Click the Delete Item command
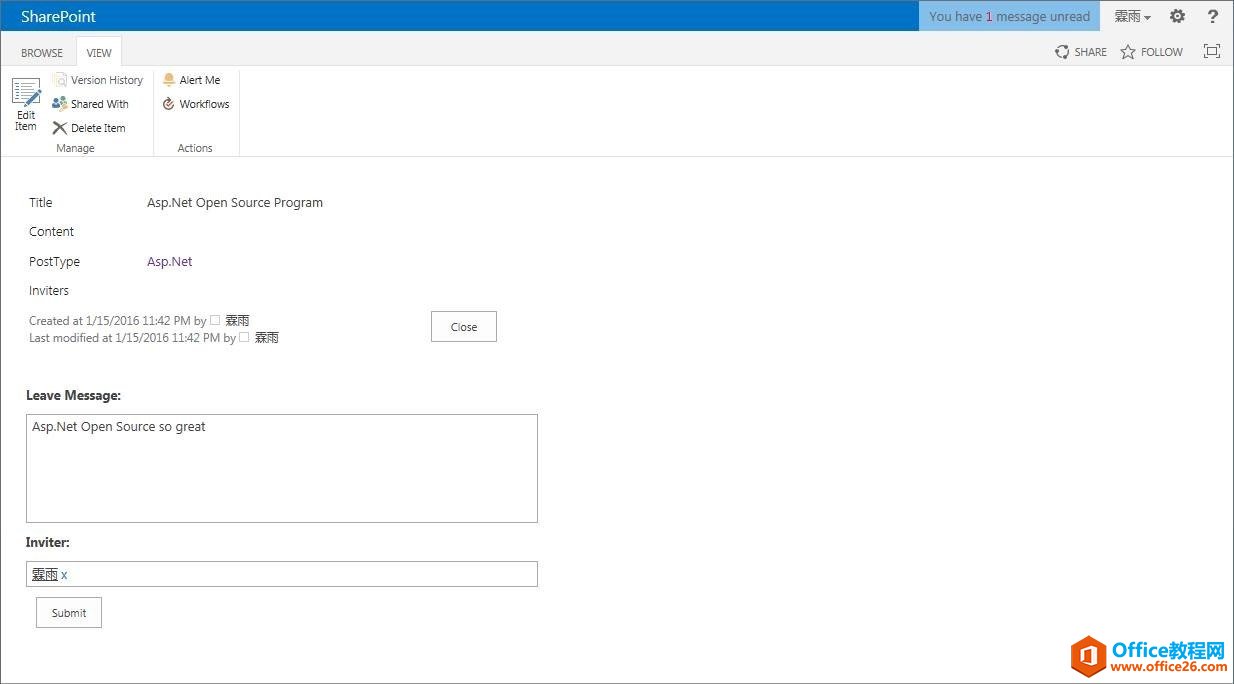The image size is (1234, 684). point(89,128)
